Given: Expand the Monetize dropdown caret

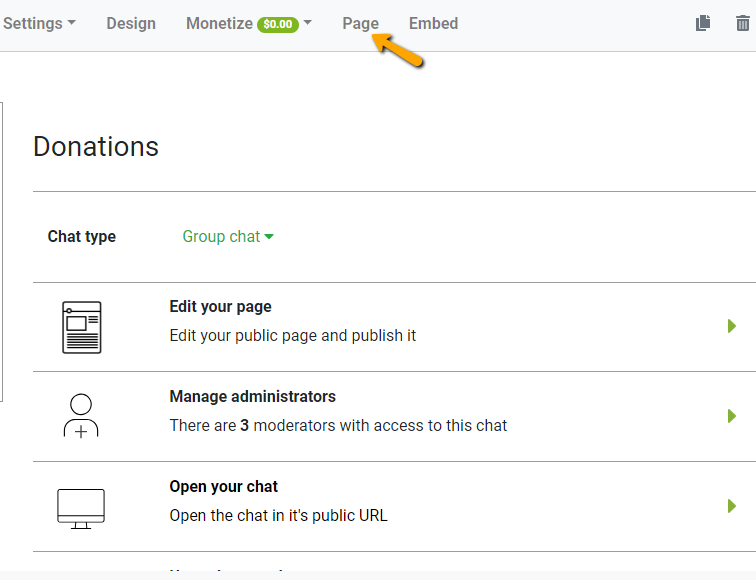Looking at the screenshot, I should [308, 23].
